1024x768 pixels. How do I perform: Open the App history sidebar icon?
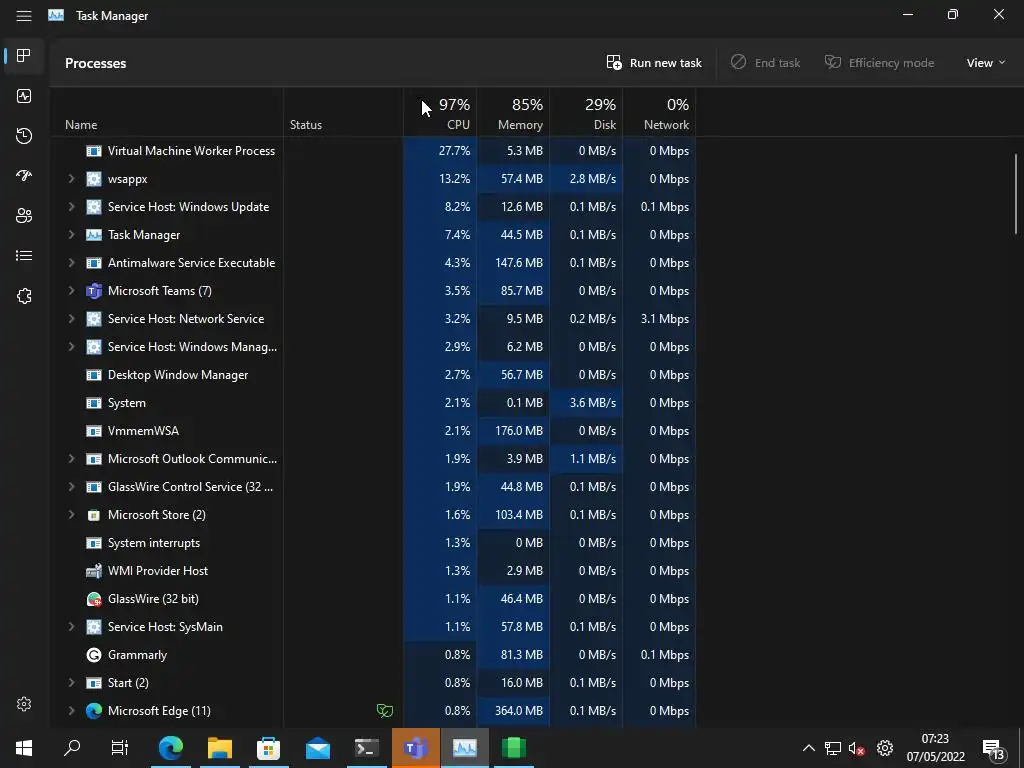click(24, 136)
